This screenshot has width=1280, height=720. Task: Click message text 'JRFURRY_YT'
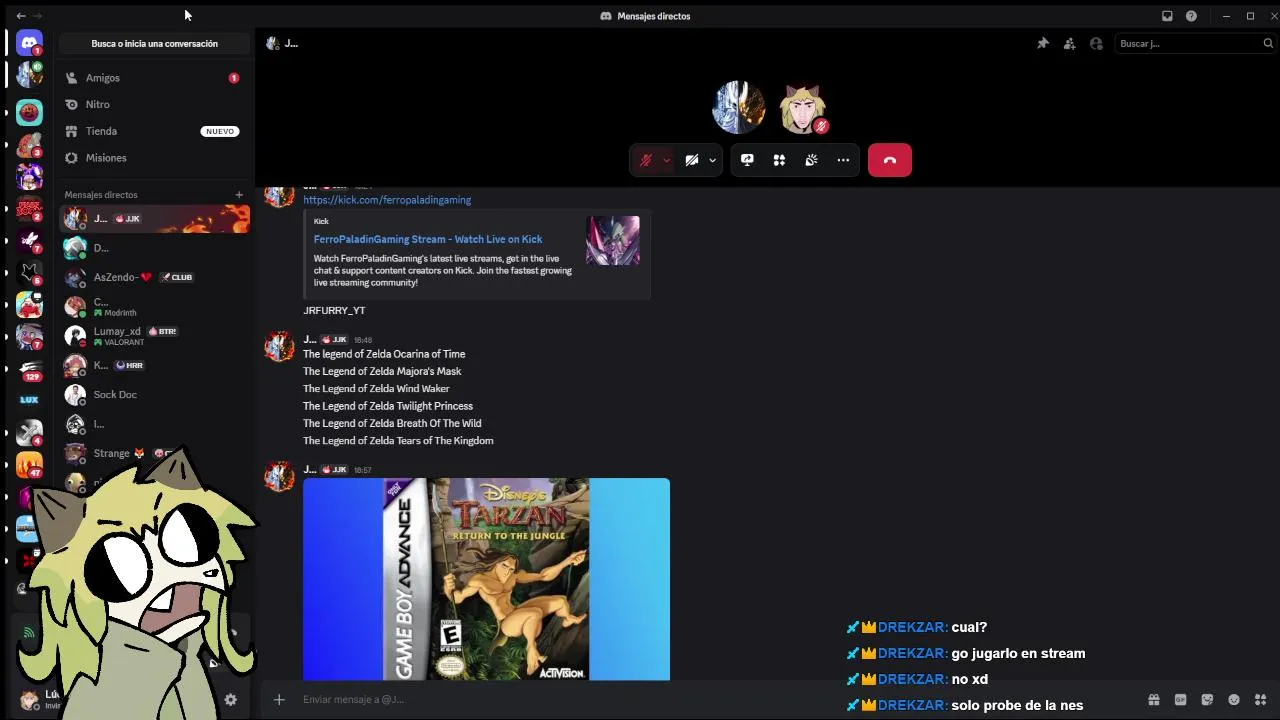point(334,311)
